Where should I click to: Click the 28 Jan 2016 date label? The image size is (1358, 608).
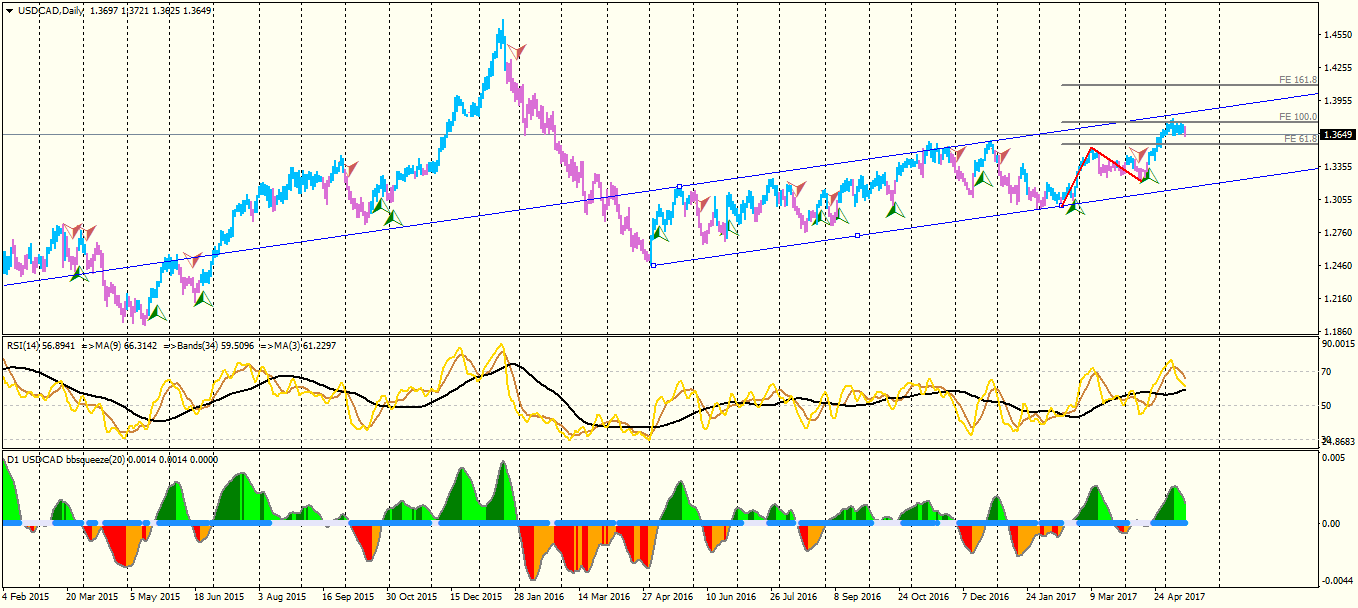pos(539,596)
